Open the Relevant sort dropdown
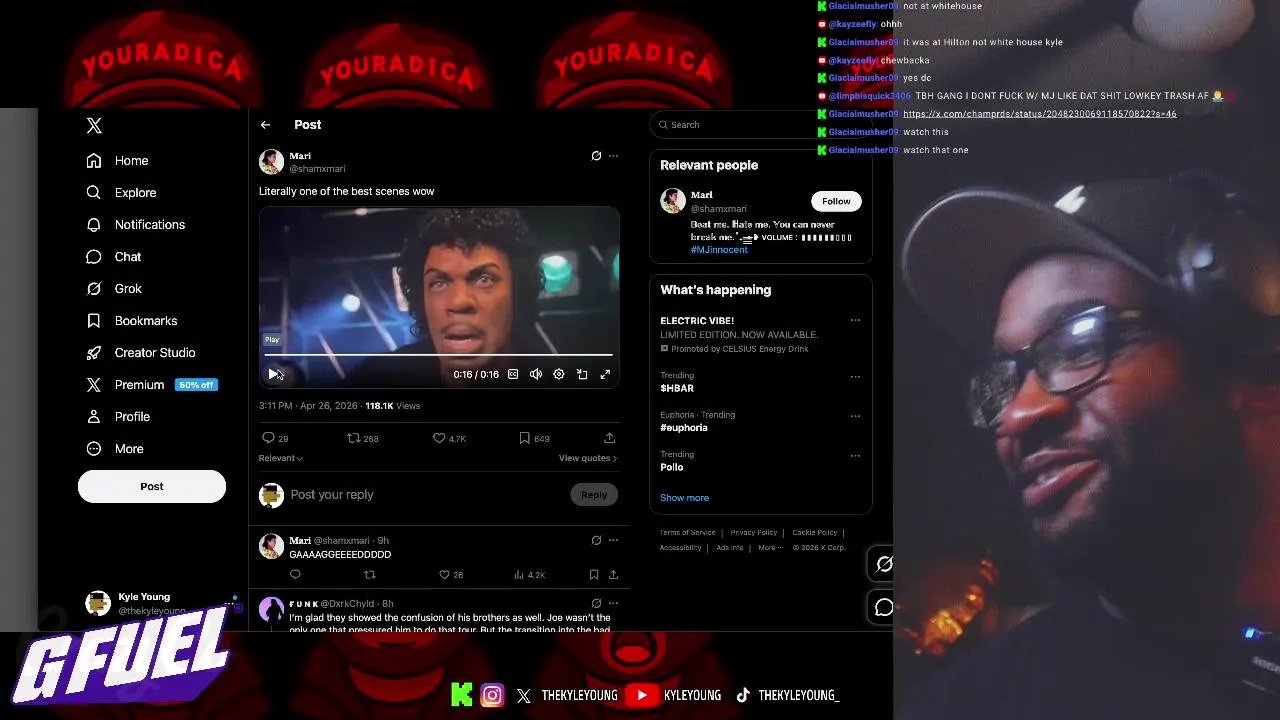The width and height of the screenshot is (1280, 720). pyautogui.click(x=281, y=458)
